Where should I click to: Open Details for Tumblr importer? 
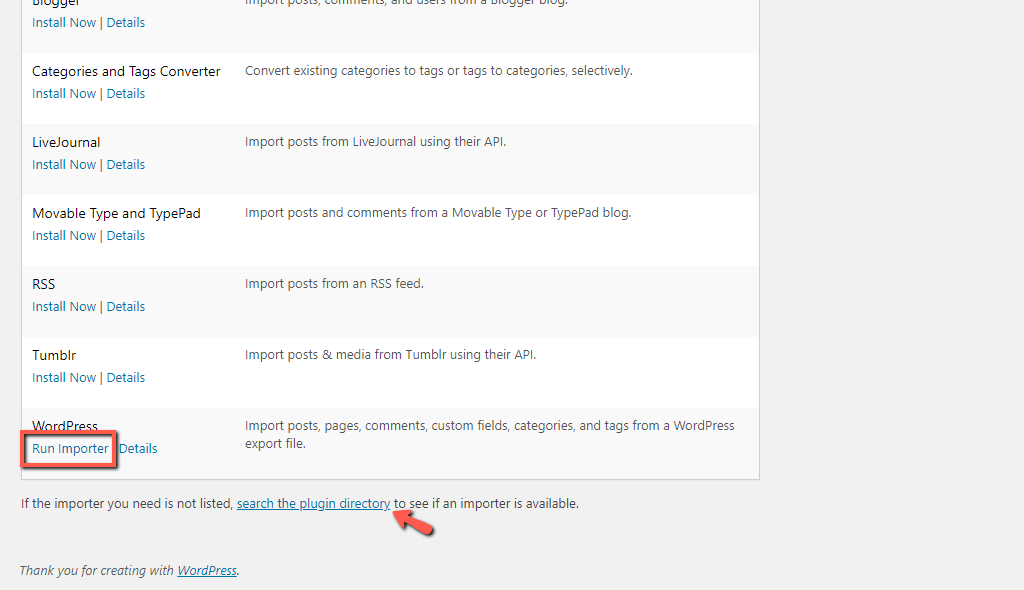click(x=125, y=378)
